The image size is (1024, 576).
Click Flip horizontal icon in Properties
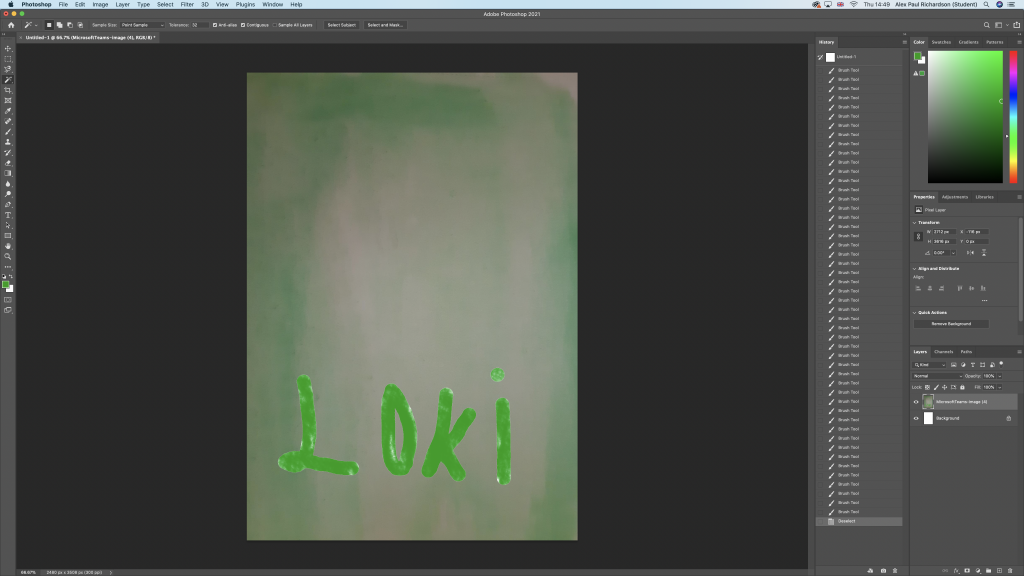(970, 253)
